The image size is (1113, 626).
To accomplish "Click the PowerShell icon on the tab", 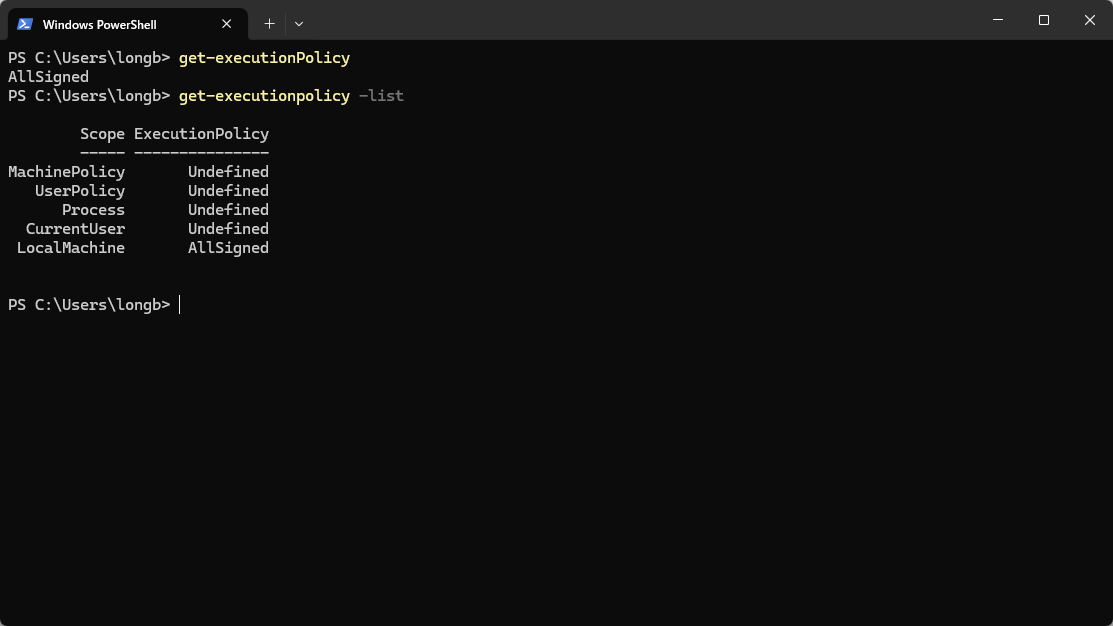I will (25, 24).
